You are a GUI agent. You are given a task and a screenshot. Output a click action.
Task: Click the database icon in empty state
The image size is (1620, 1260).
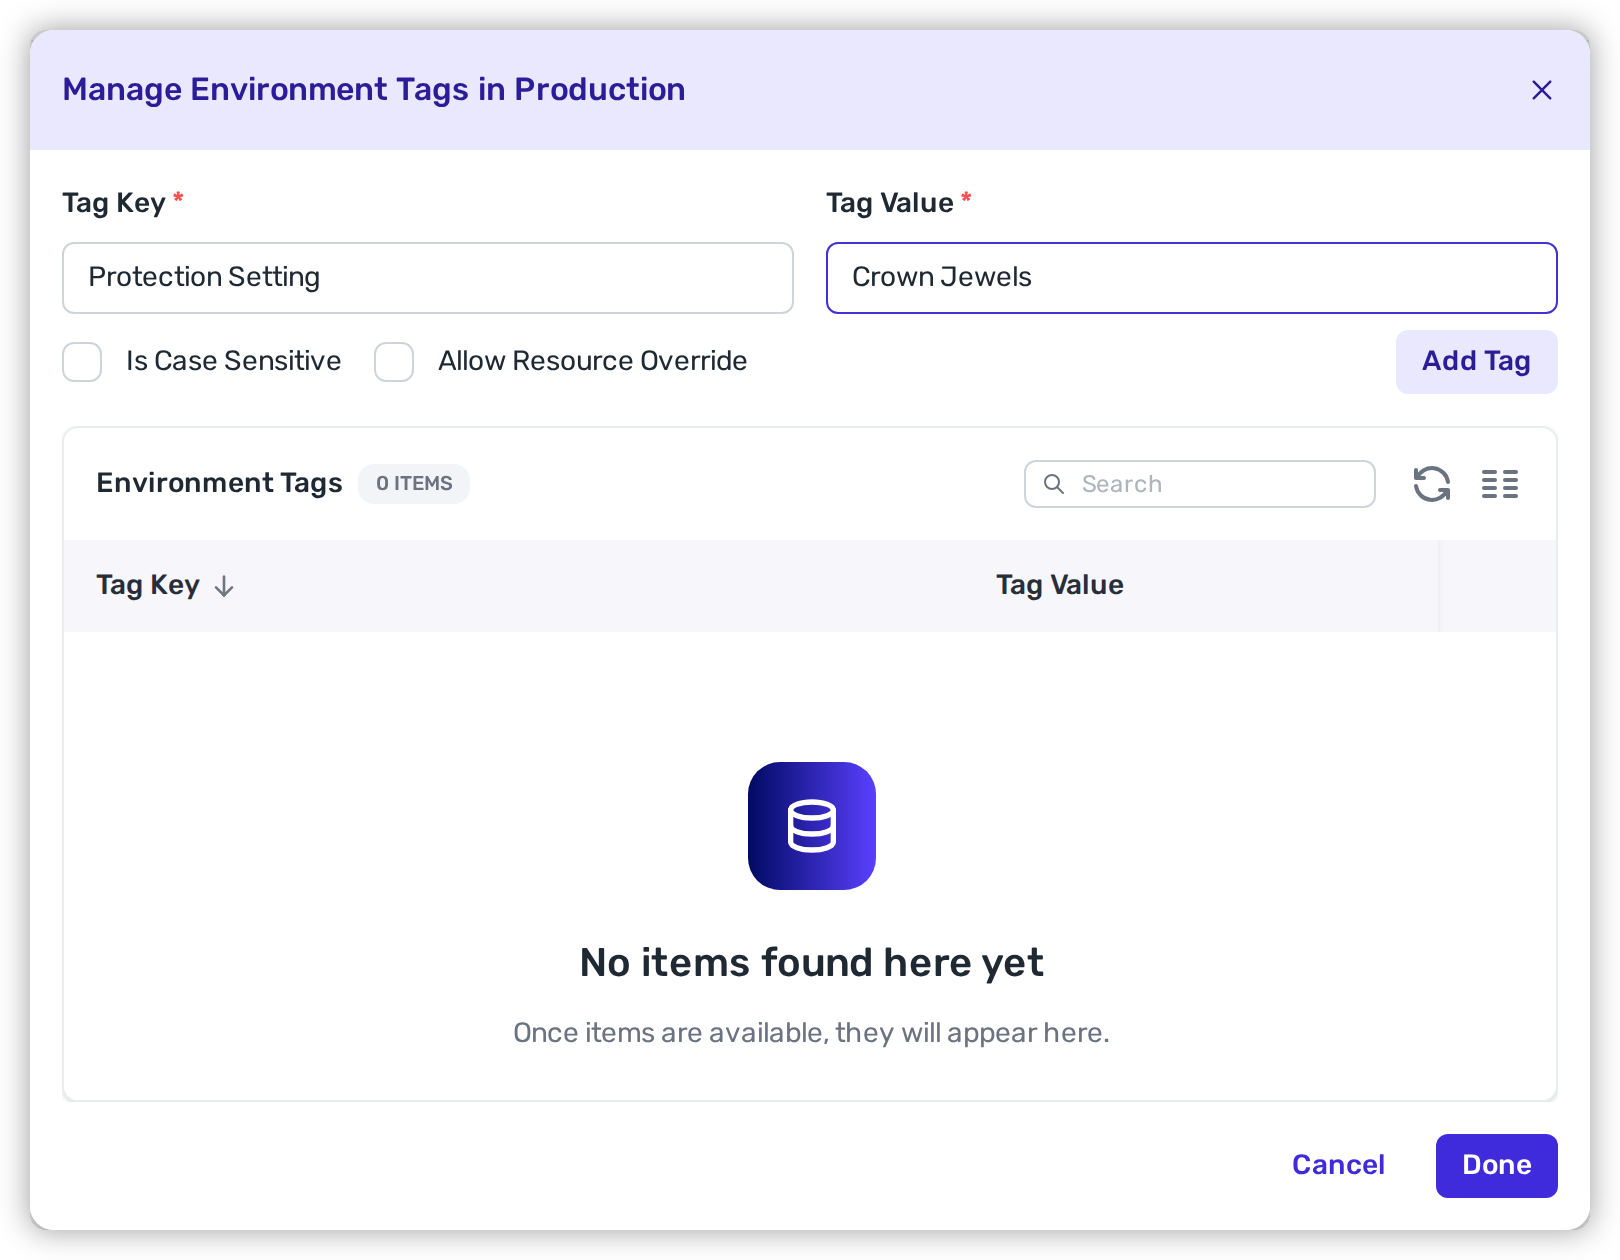click(x=811, y=826)
